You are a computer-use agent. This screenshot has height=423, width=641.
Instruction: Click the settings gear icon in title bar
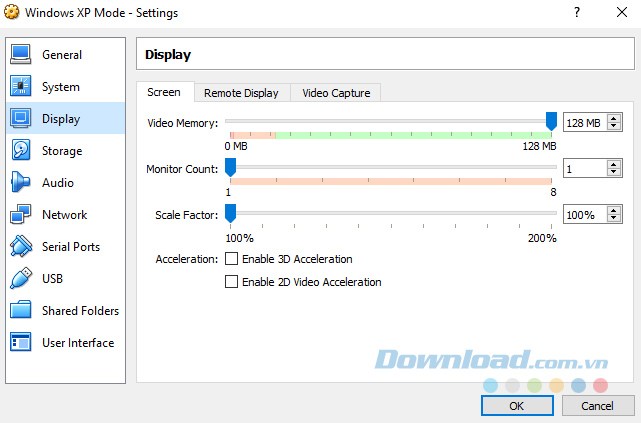(11, 12)
